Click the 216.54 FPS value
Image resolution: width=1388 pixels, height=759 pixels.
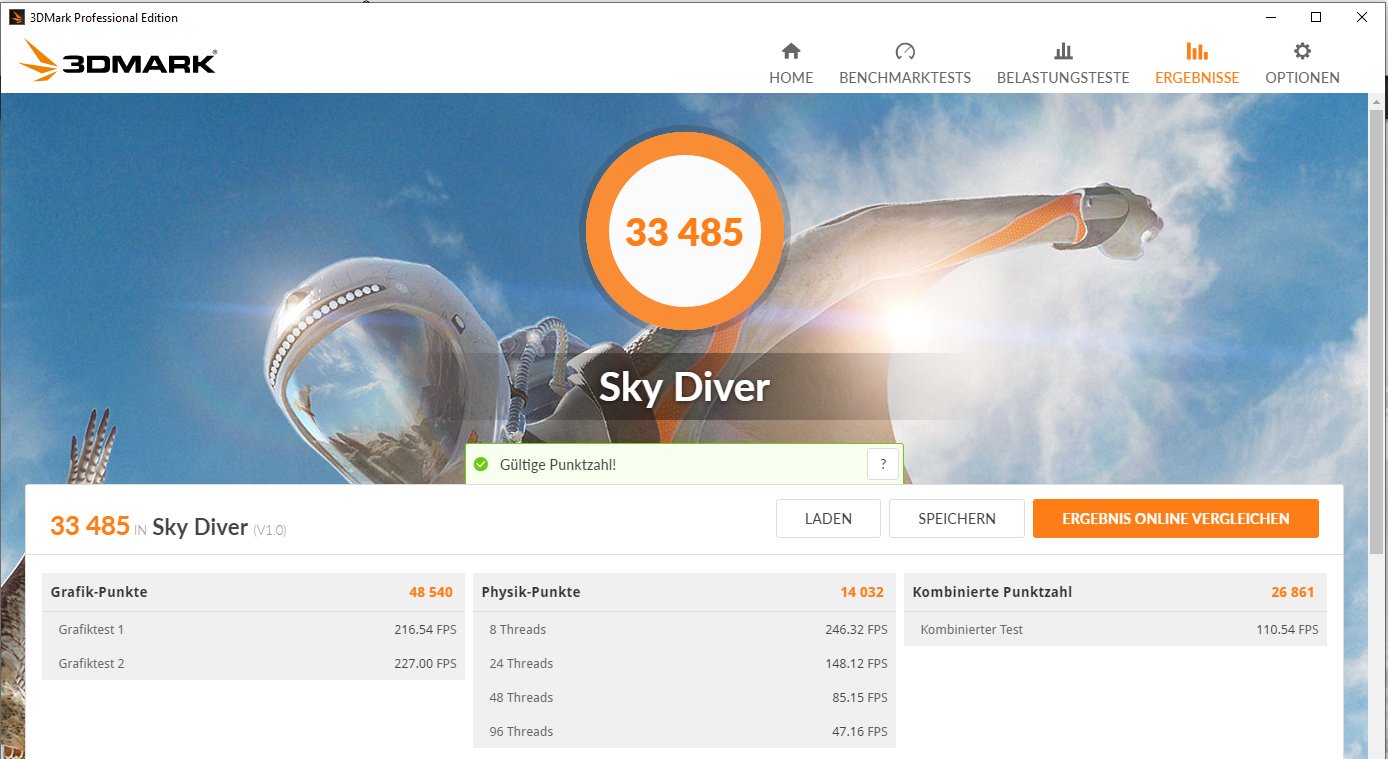[425, 630]
